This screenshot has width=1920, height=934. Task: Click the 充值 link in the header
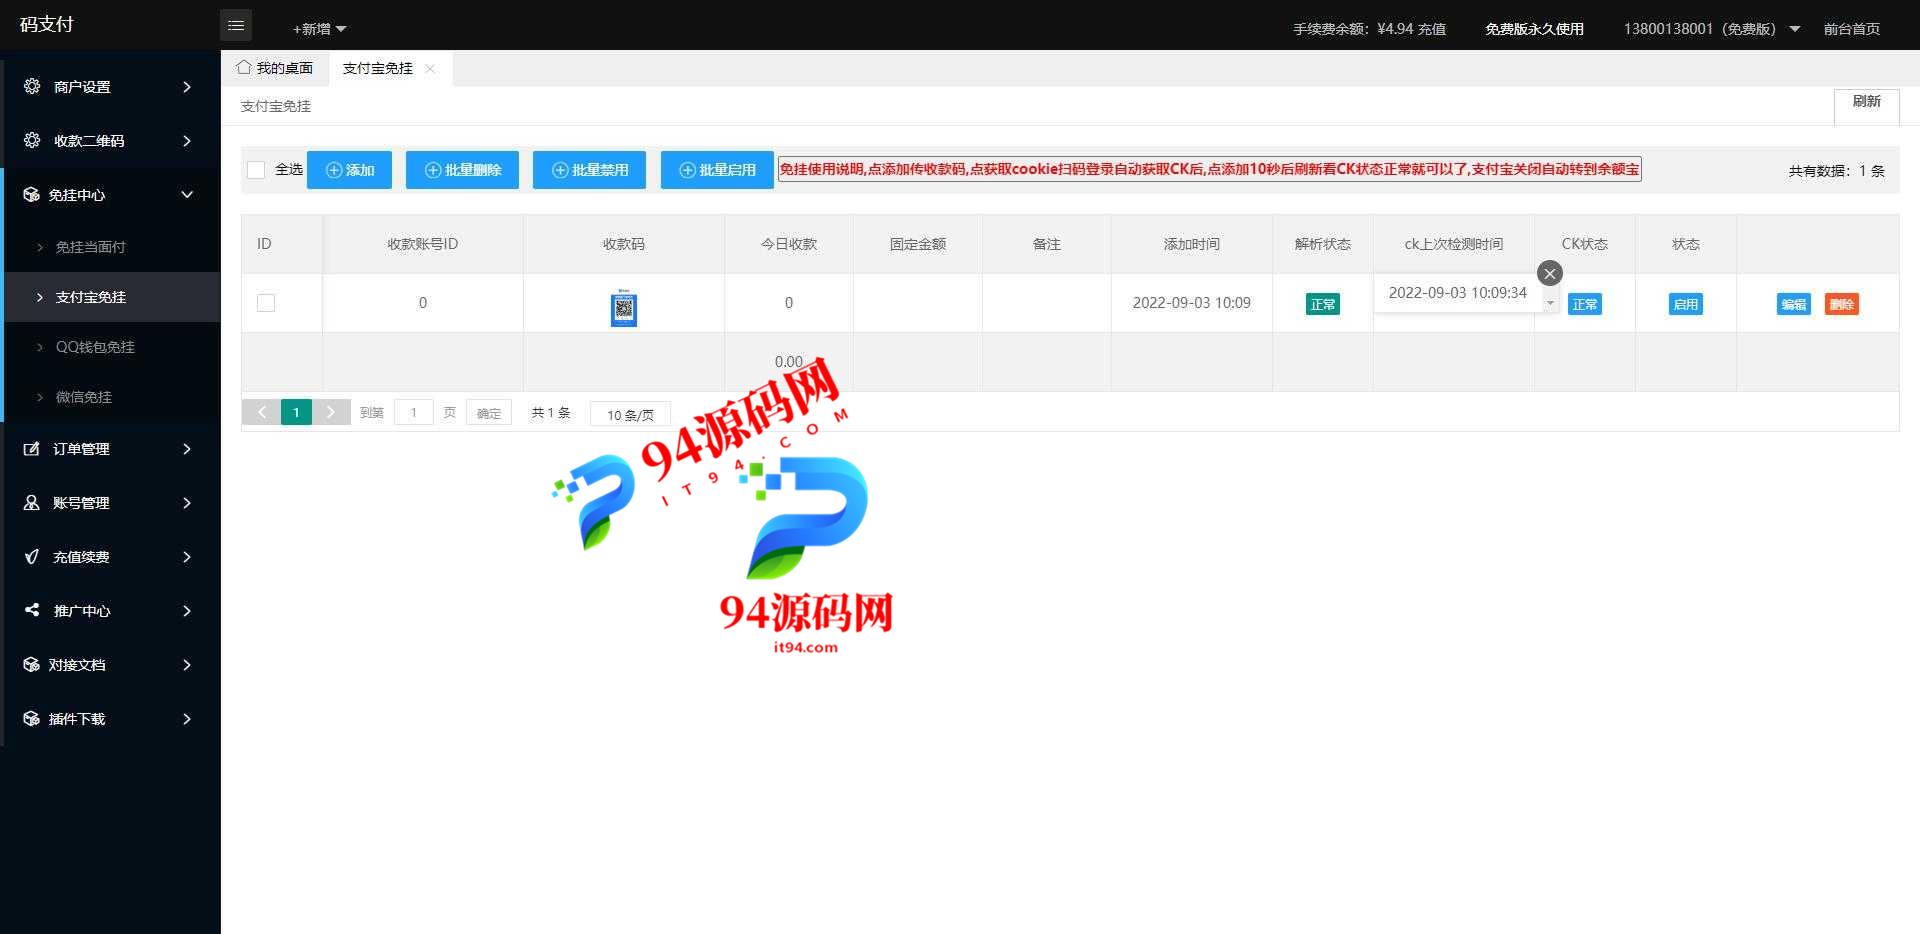1432,29
